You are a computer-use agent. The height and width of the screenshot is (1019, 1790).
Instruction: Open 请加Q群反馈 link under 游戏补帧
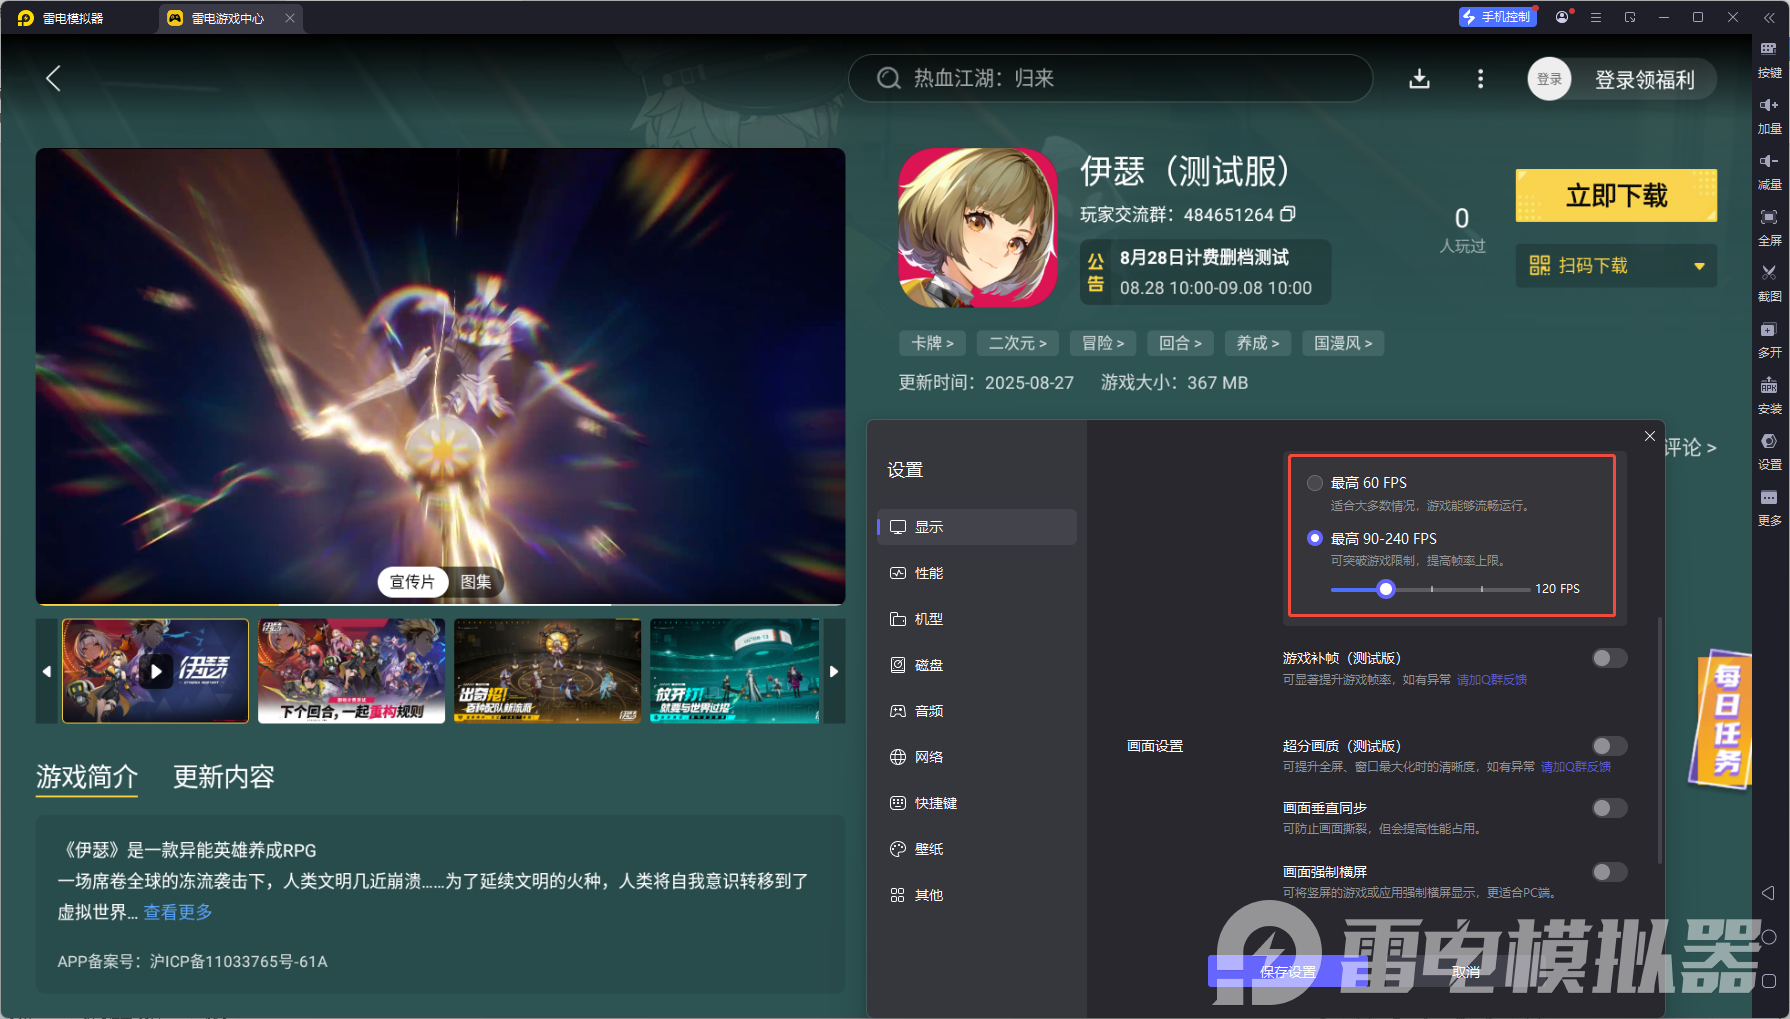[1492, 680]
